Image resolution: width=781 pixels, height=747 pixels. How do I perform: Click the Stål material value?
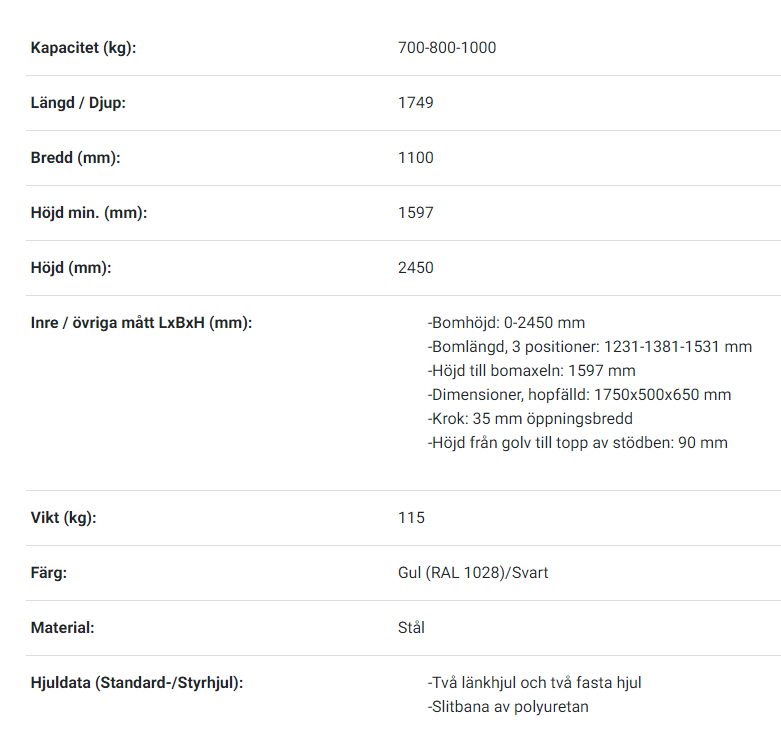click(x=411, y=627)
